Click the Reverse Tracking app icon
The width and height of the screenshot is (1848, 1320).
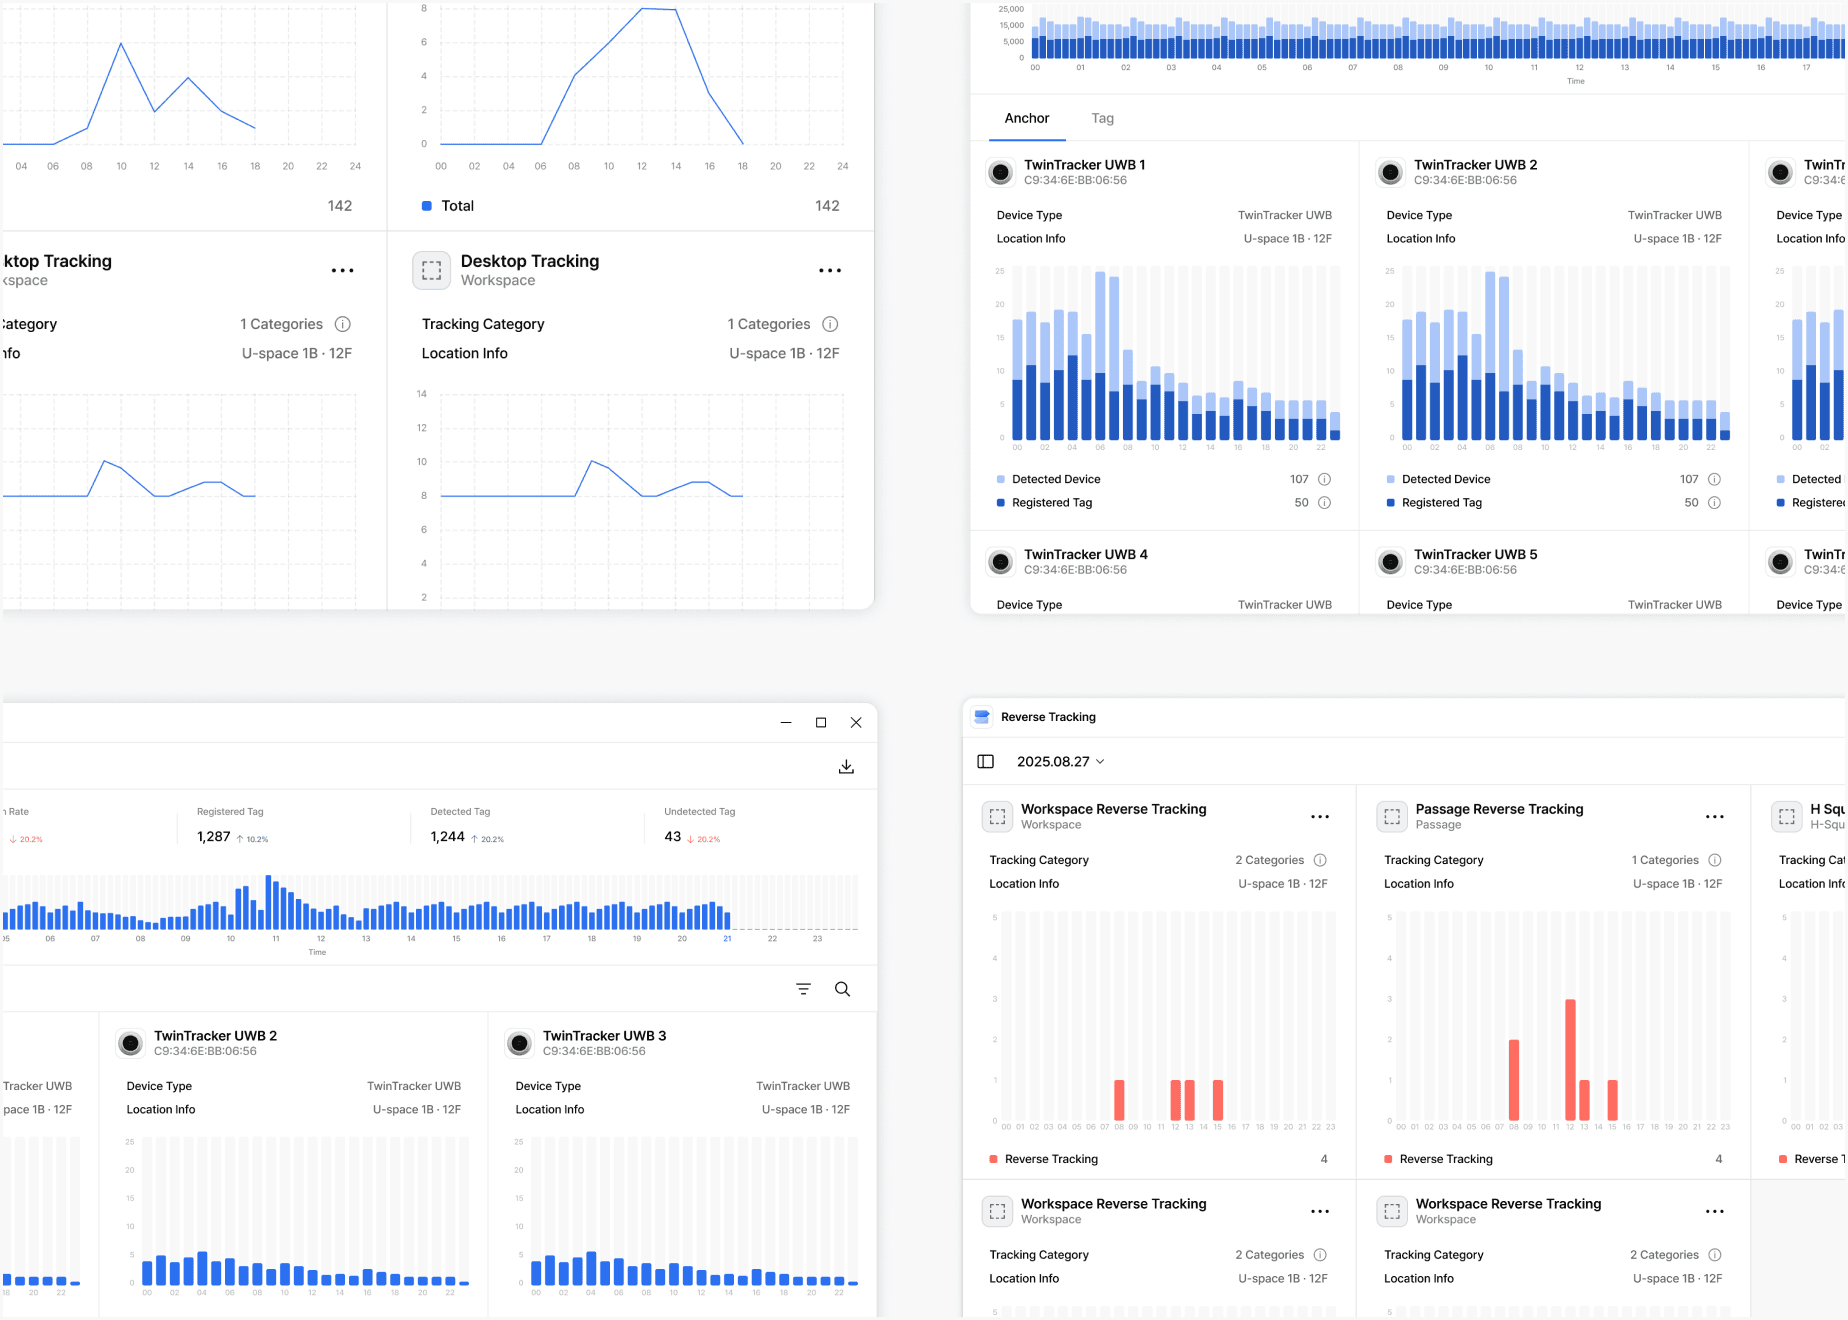pos(981,716)
